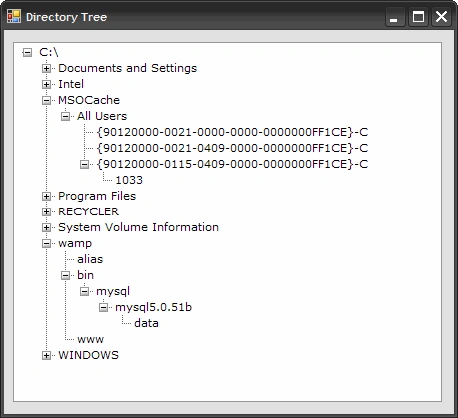Expand the Intel folder node
Screen dimensions: 458x418
(46, 84)
